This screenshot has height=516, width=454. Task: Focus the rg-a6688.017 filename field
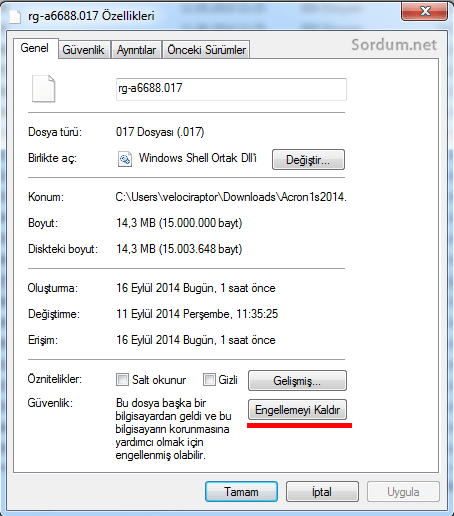click(231, 89)
